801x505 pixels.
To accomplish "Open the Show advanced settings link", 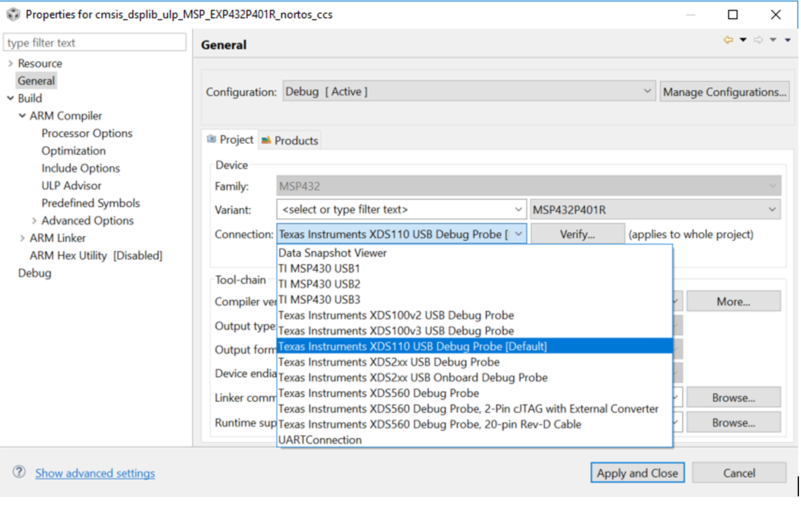I will 95,474.
